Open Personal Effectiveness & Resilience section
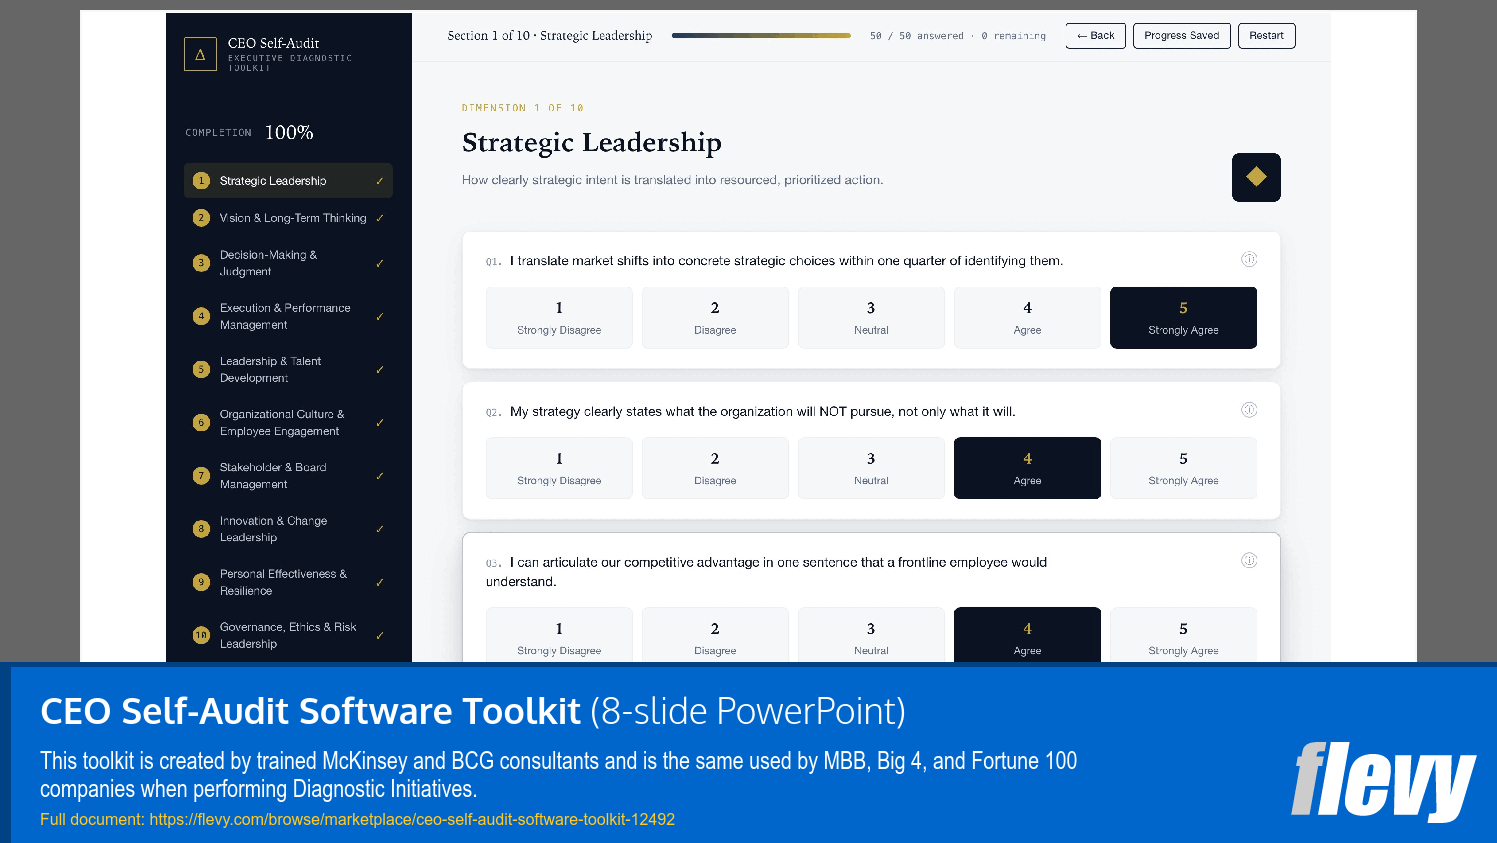Viewport: 1497px width, 843px height. [x=288, y=582]
